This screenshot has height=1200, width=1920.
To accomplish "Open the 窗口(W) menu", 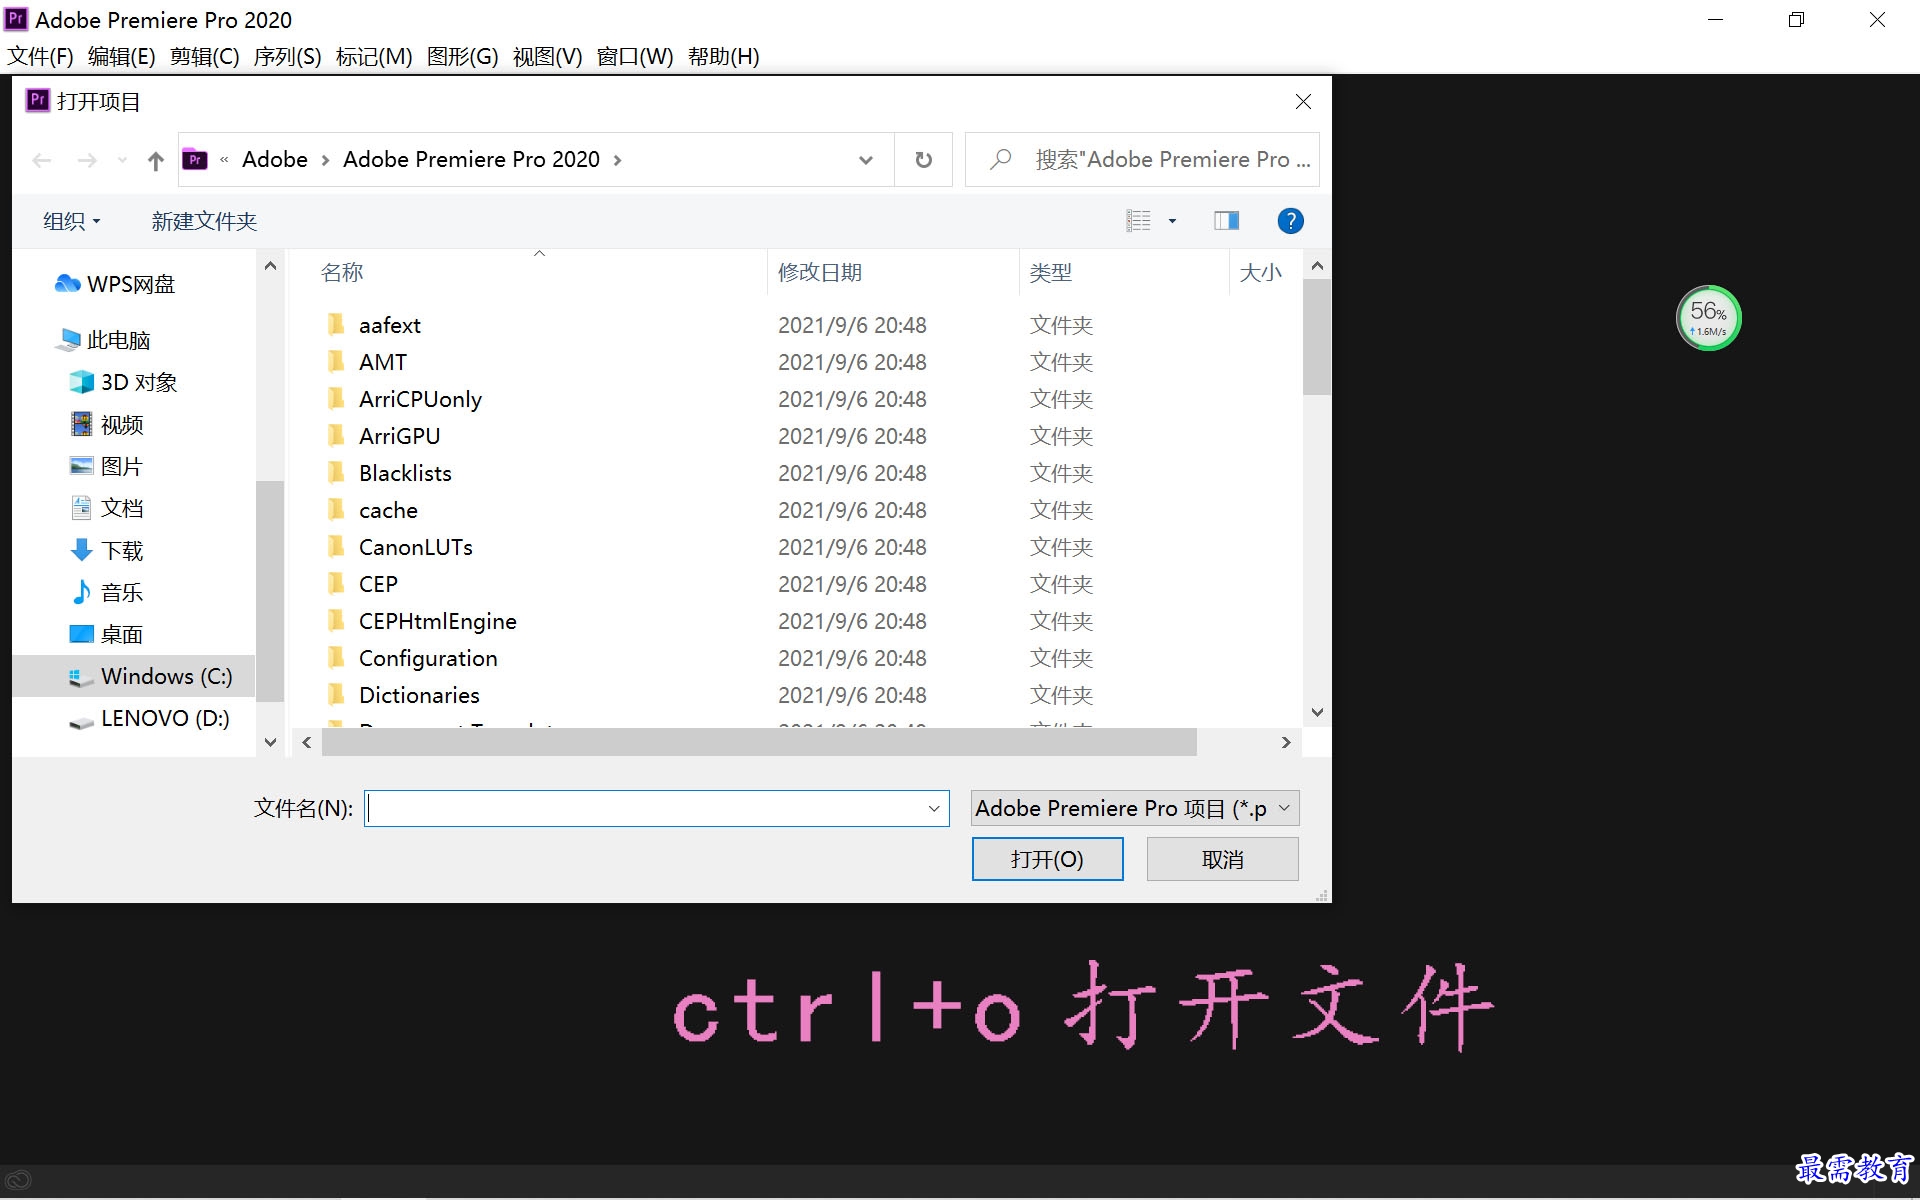I will tap(635, 56).
